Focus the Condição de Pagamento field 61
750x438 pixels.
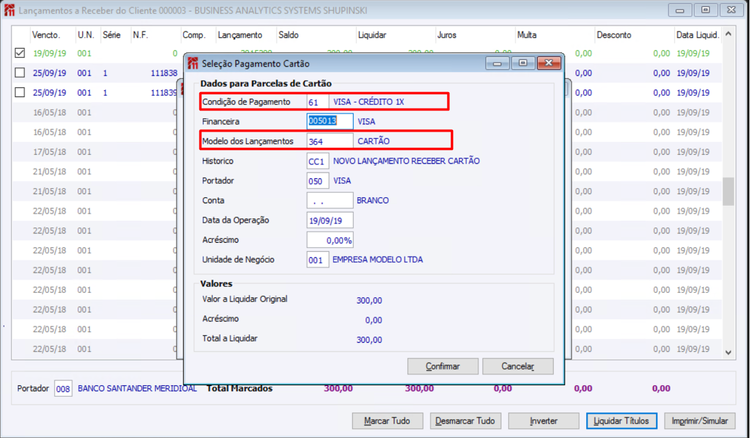click(318, 102)
